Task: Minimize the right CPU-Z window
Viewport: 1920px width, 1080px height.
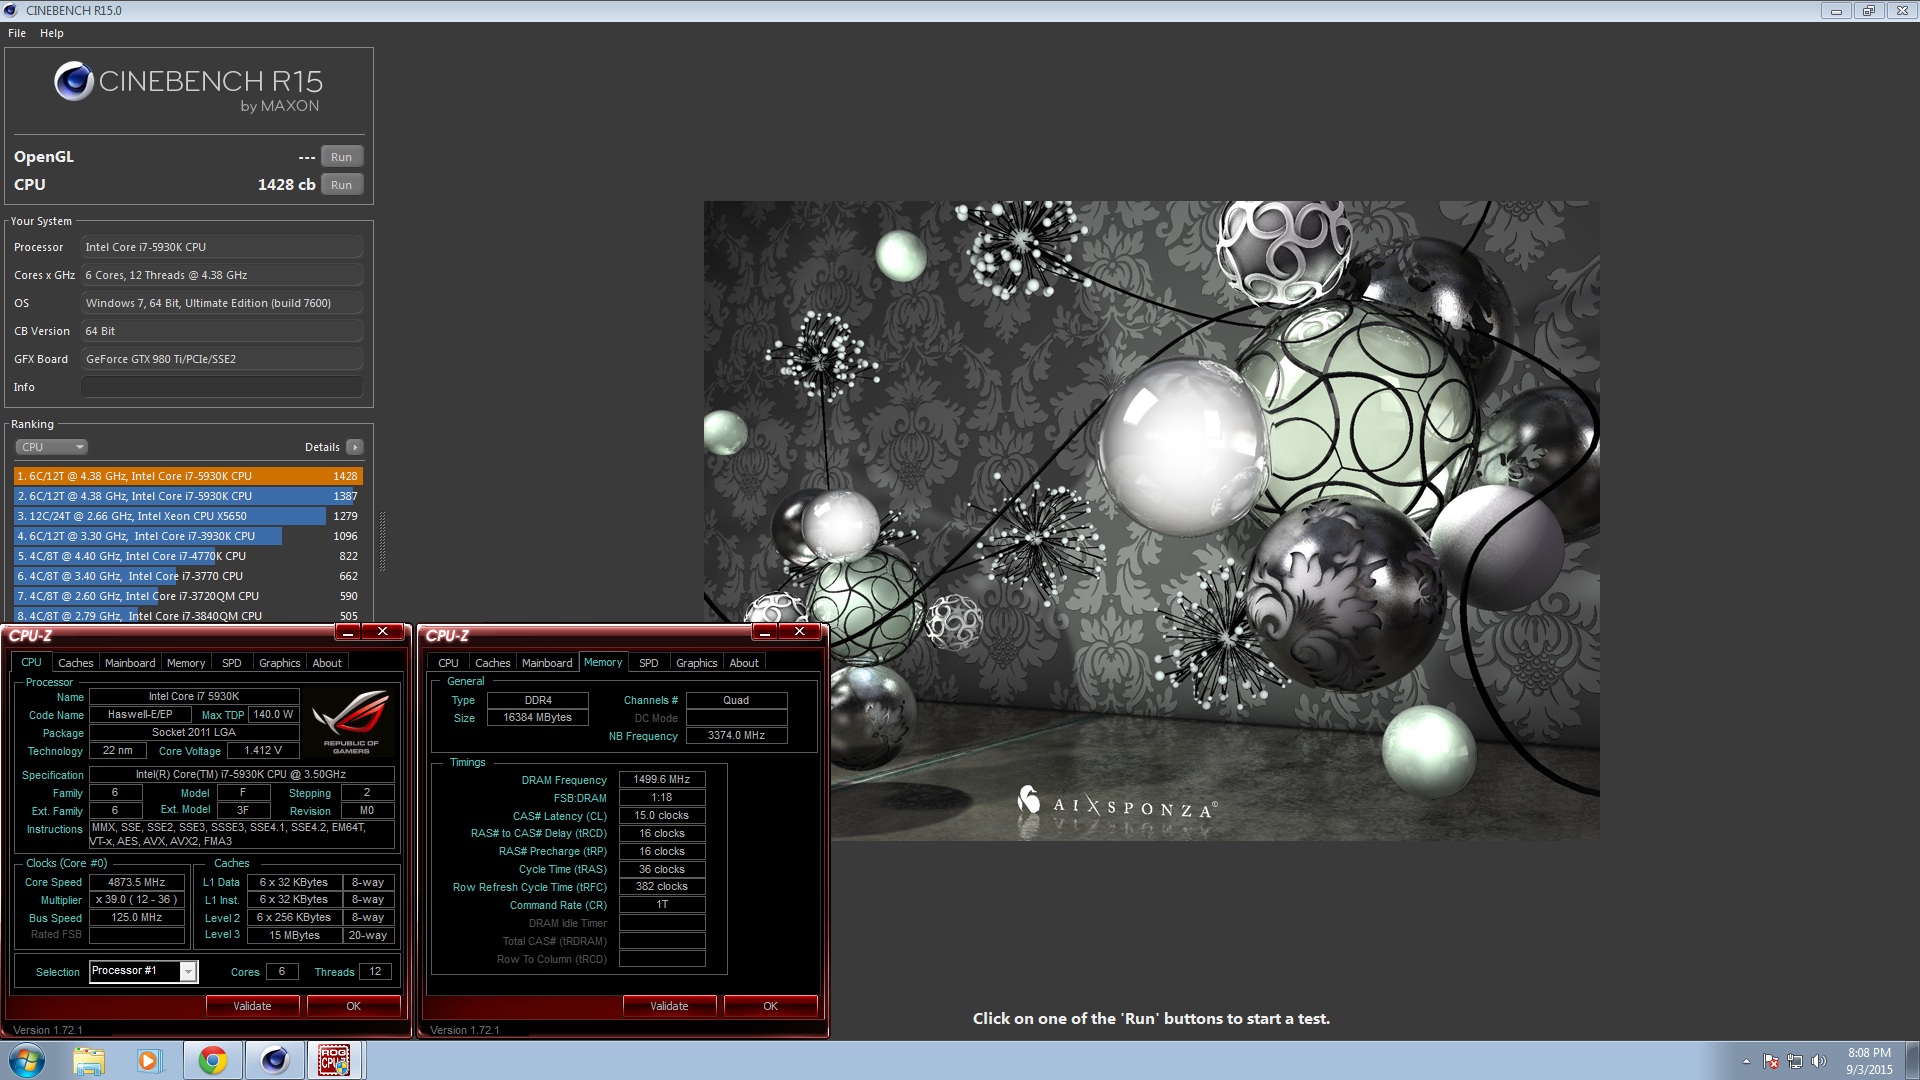Action: [764, 632]
